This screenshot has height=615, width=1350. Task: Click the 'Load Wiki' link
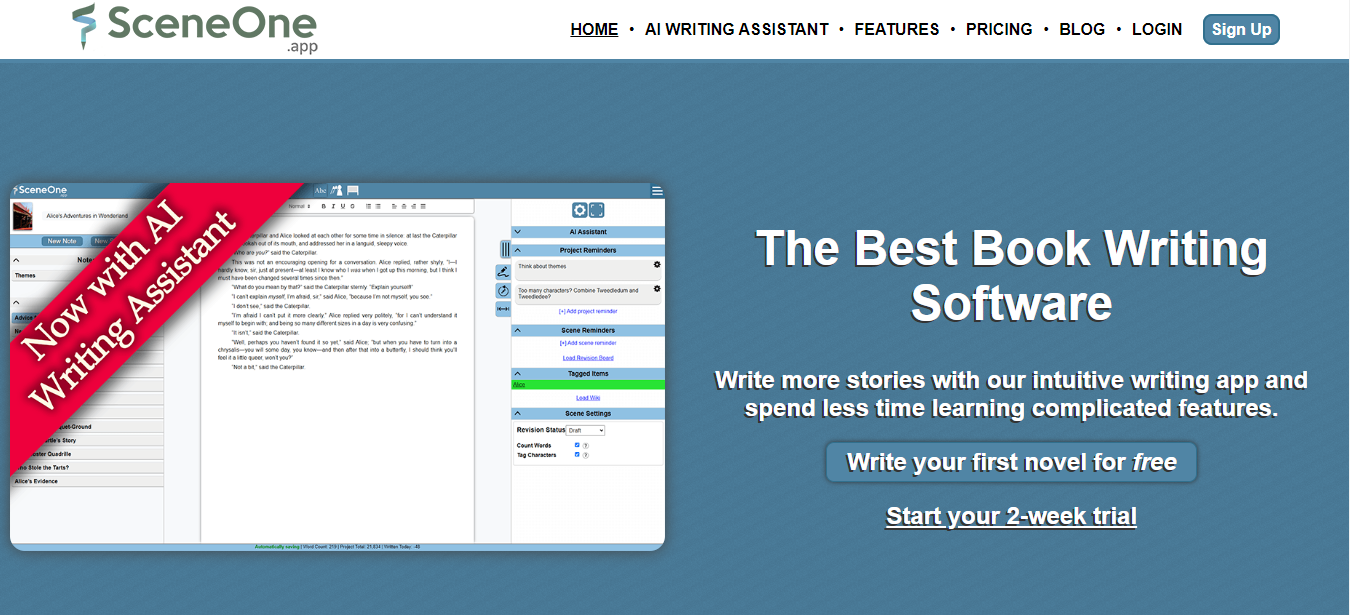[x=588, y=397]
